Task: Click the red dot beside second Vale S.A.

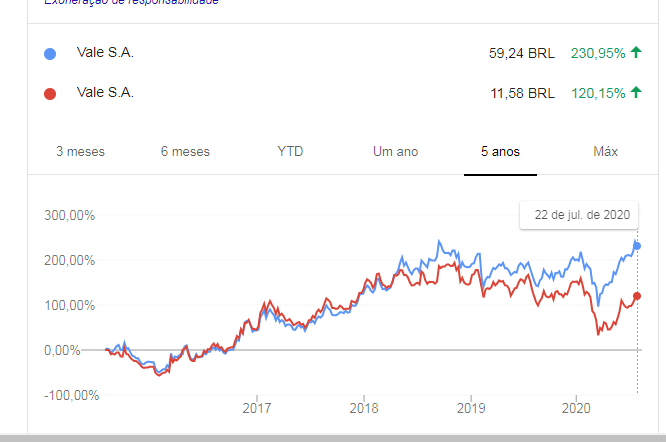Action: 50,94
